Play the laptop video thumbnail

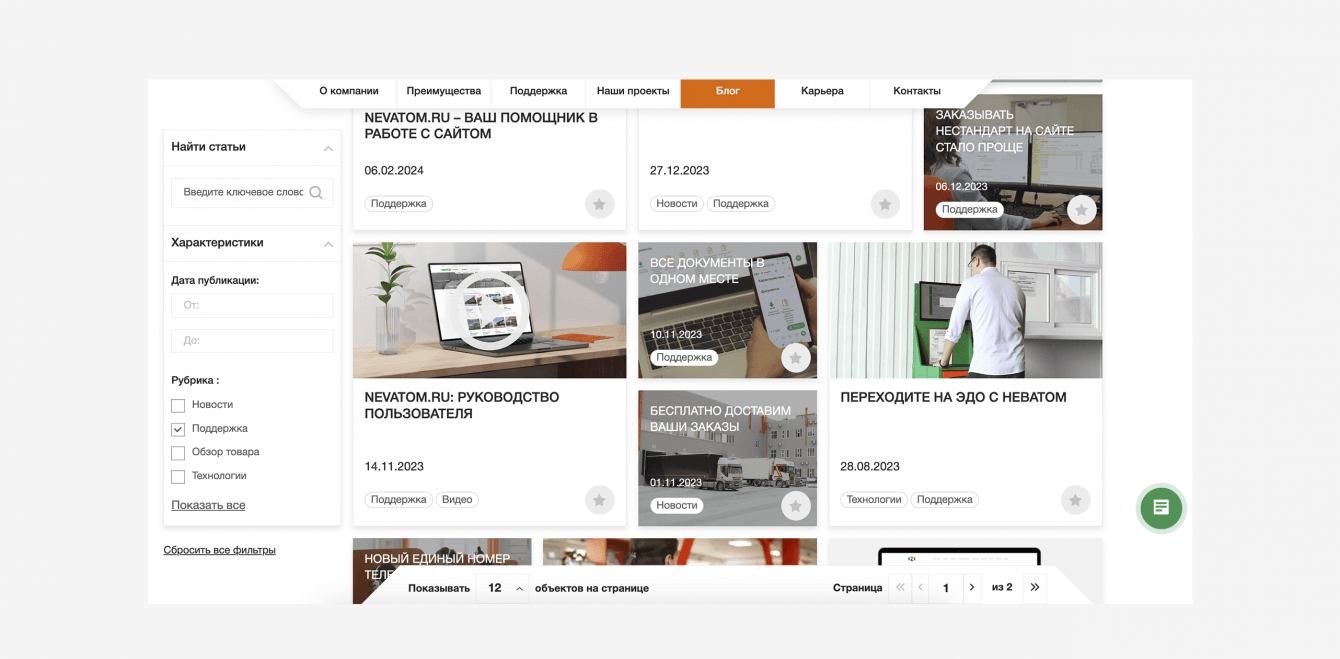click(x=489, y=310)
